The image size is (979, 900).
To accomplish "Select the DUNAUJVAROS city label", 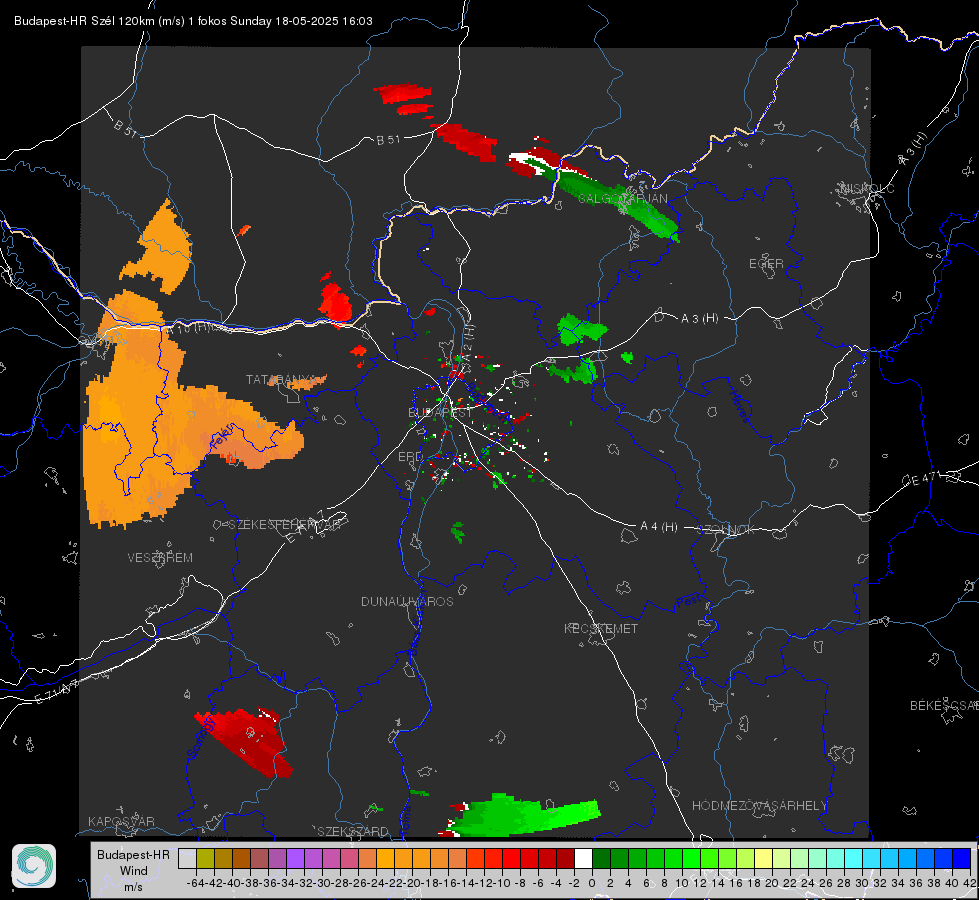I will click(407, 601).
